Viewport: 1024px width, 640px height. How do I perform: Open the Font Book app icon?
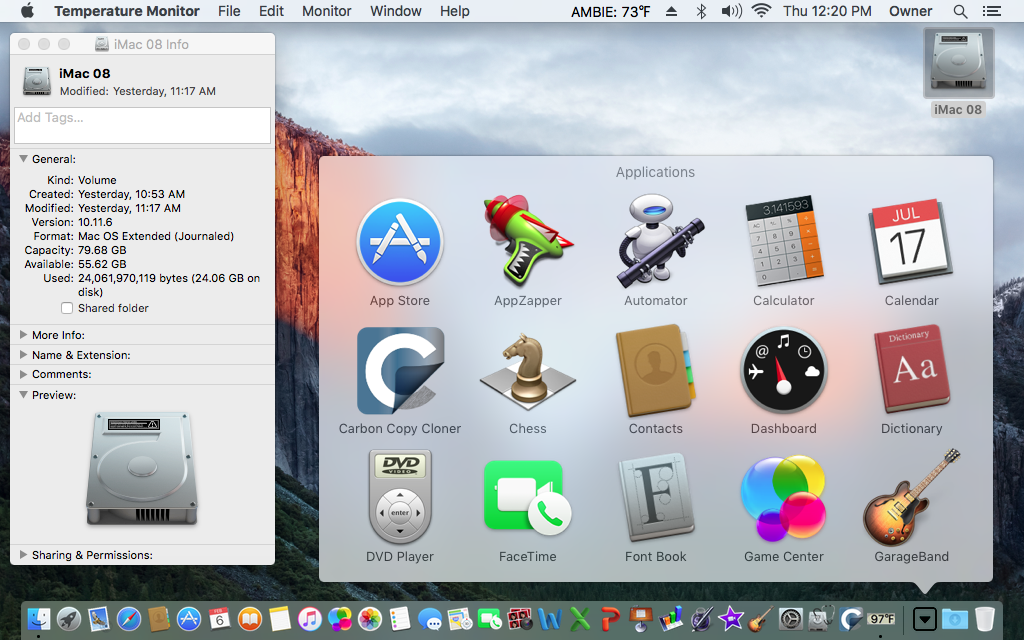pos(656,497)
